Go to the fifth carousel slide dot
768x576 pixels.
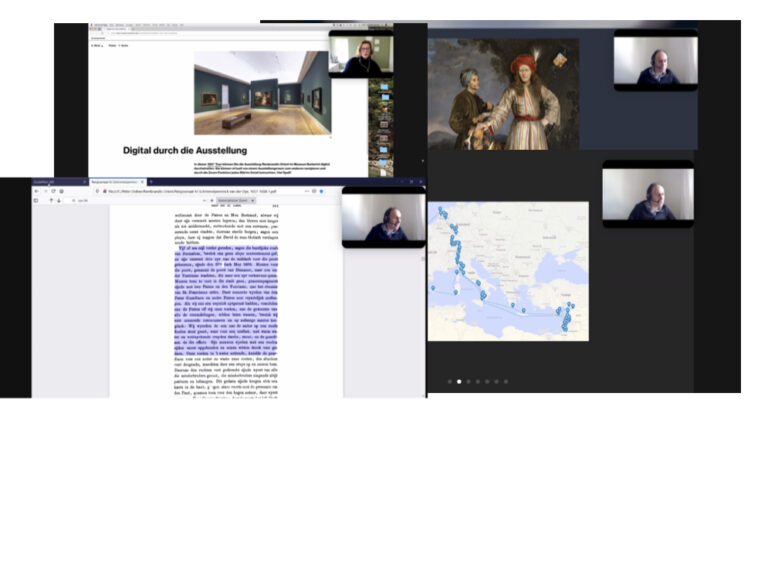click(487, 382)
